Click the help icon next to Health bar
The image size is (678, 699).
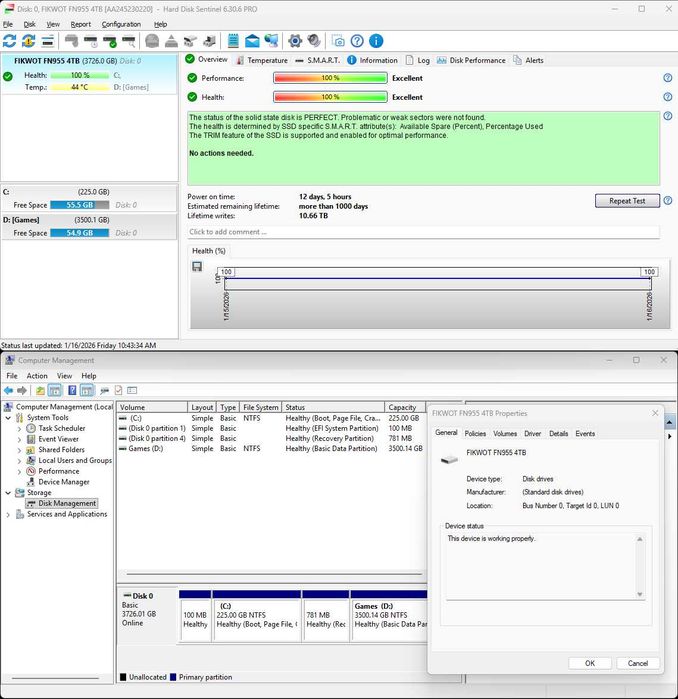pos(667,97)
